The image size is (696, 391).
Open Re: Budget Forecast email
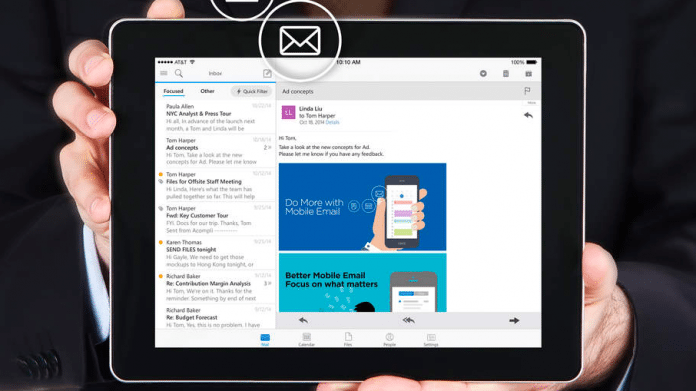(216, 317)
